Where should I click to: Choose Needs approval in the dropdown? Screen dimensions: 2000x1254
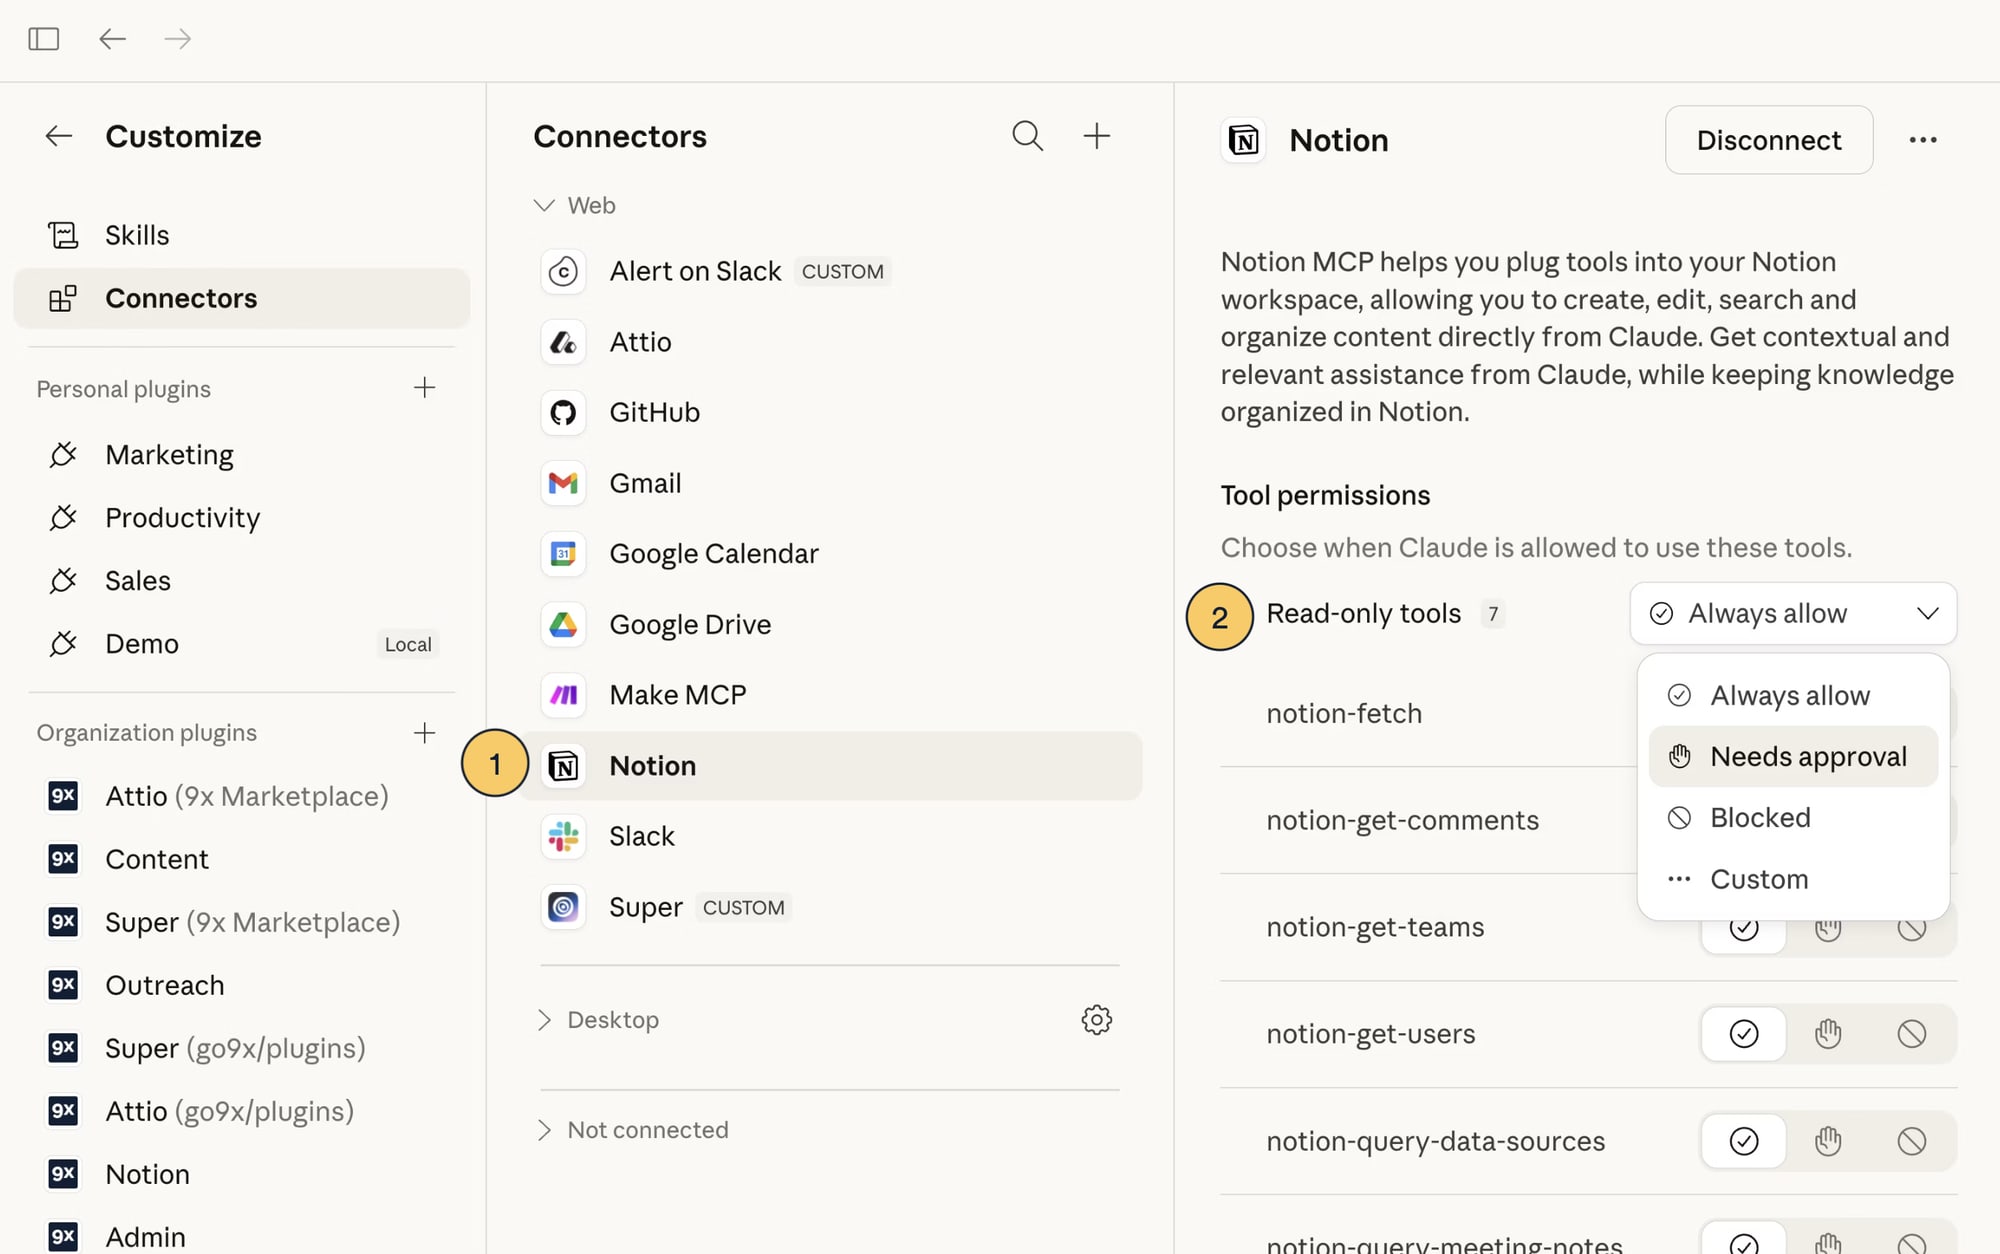point(1793,756)
